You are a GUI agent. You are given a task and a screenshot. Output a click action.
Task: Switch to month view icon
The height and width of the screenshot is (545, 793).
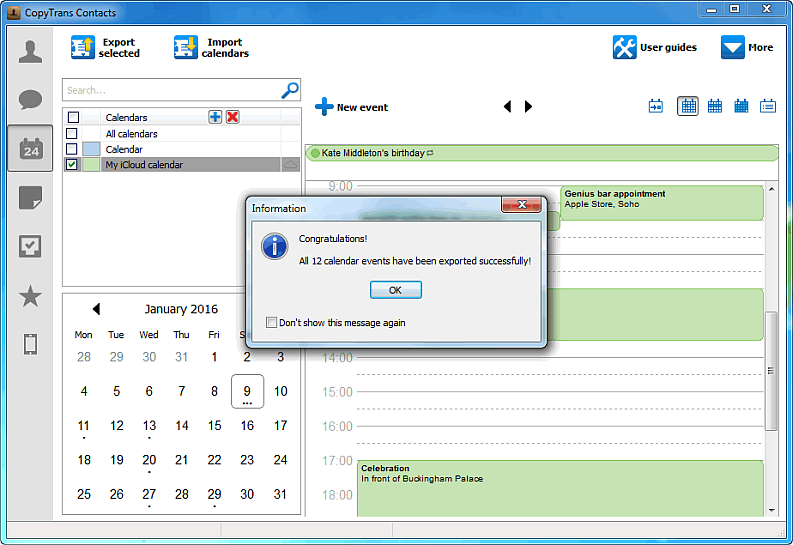pyautogui.click(x=741, y=106)
